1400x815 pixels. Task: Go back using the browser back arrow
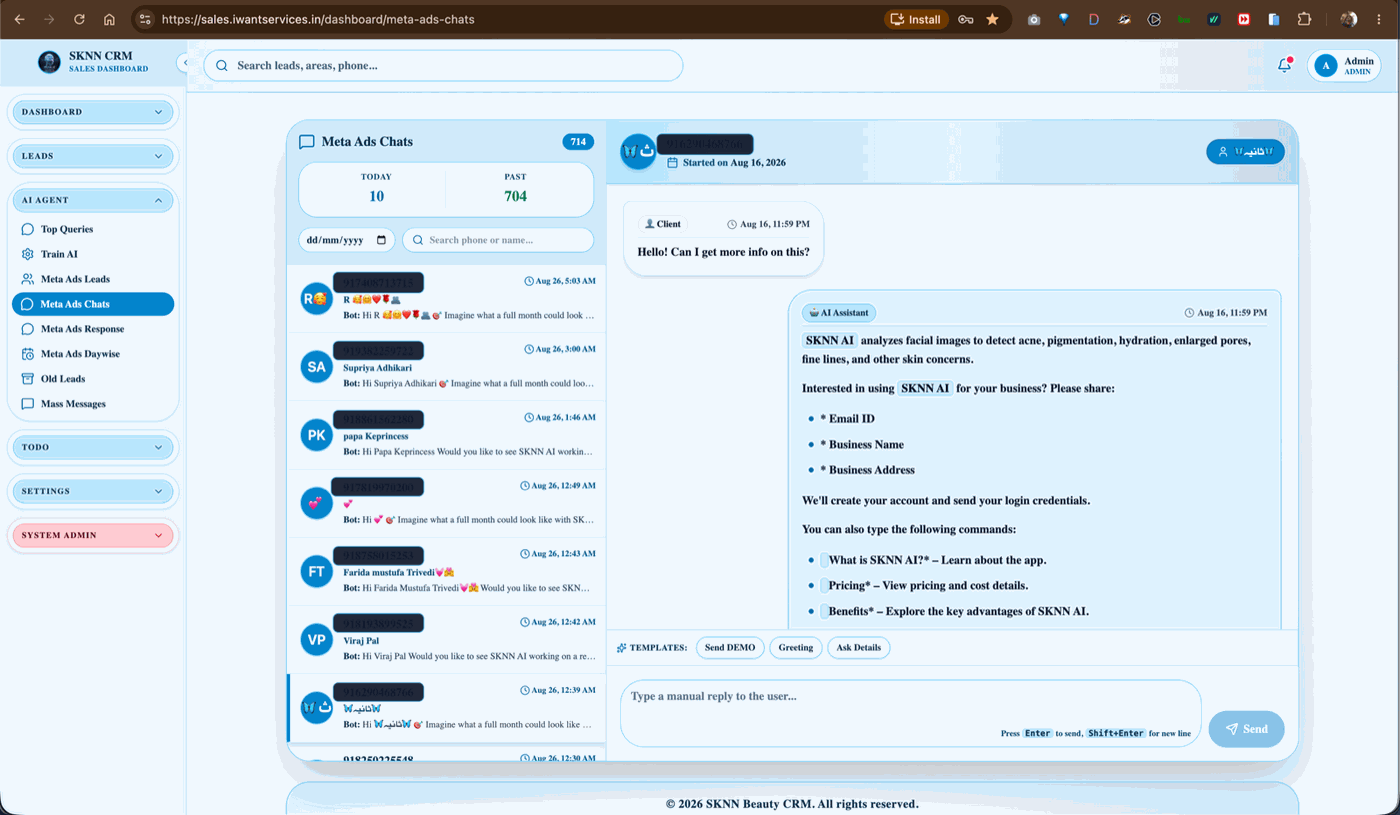coord(19,19)
